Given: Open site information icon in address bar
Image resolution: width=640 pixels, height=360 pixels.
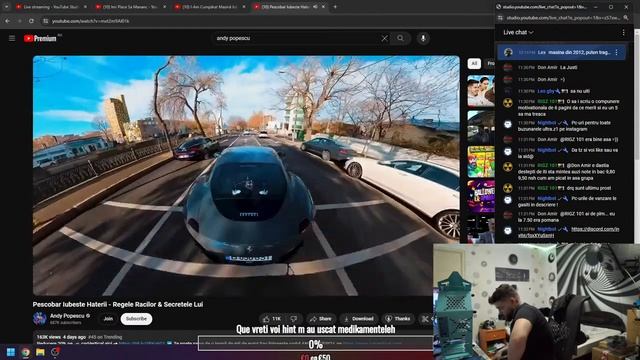Looking at the screenshot, I should [x=46, y=21].
